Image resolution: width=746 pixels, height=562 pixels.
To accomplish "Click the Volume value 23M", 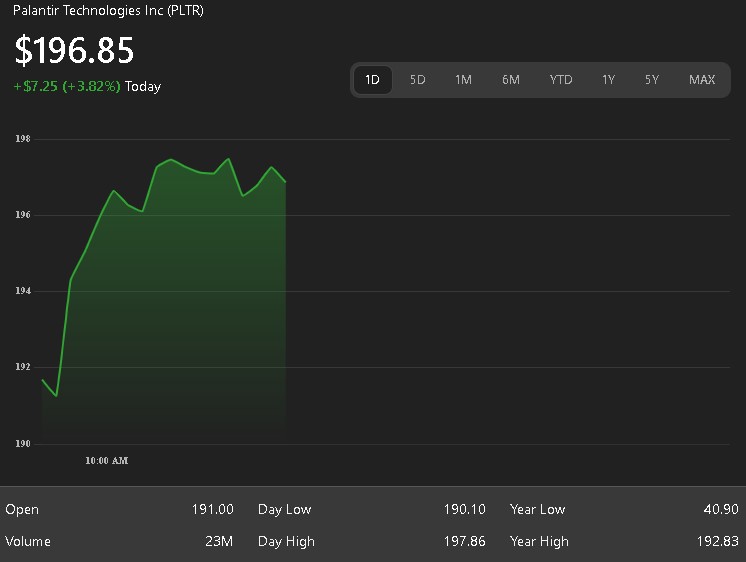I will coord(220,542).
